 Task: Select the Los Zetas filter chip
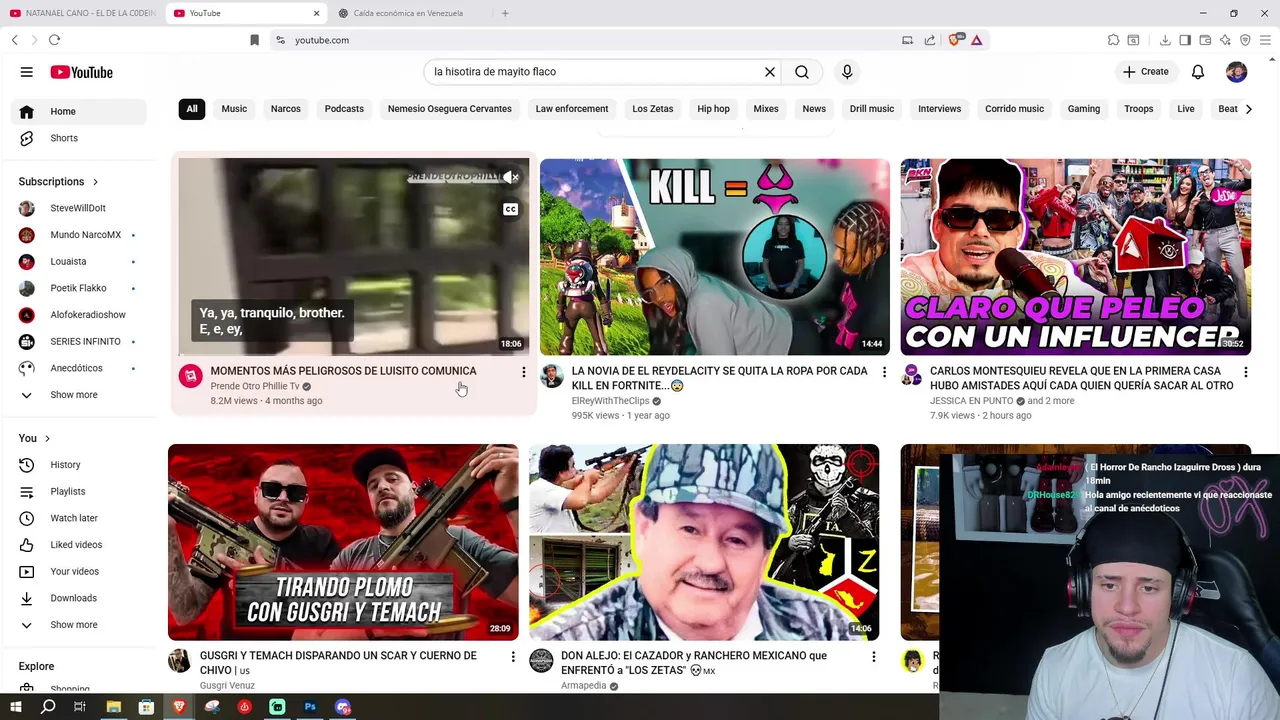coord(653,109)
